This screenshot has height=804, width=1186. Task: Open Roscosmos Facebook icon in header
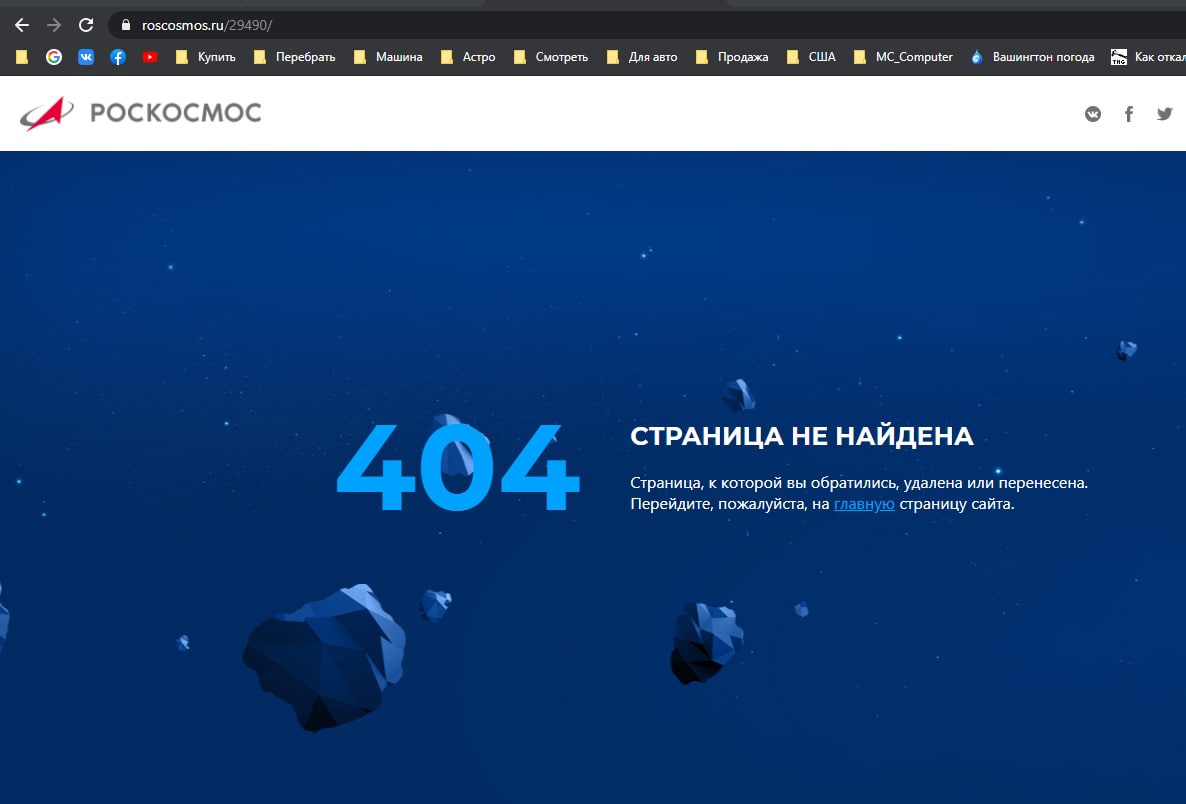1129,114
